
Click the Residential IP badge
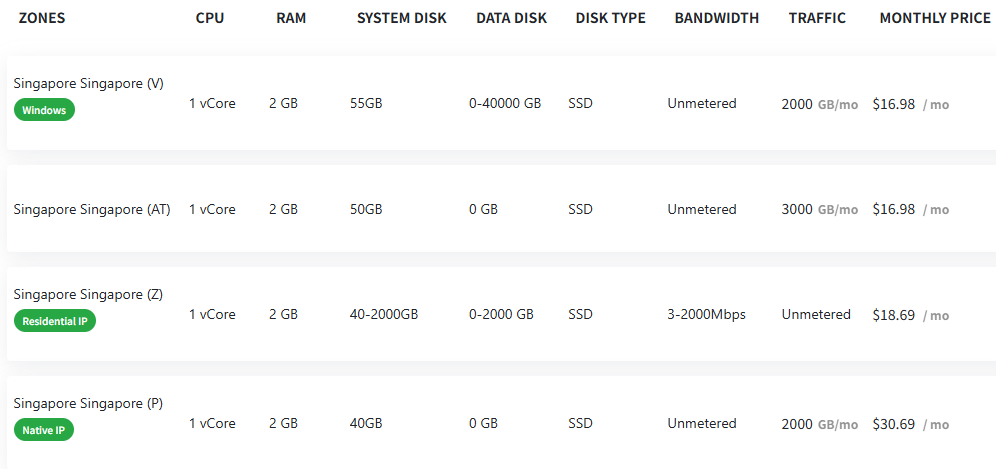click(x=55, y=321)
